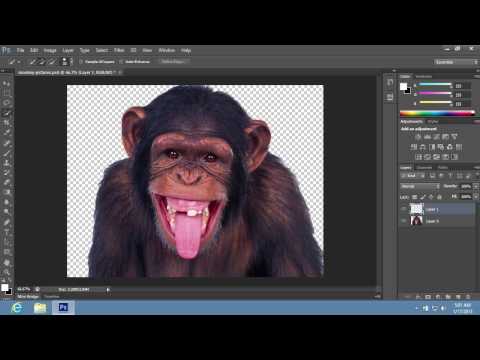Open the Image menu
480x360 pixels.
click(x=50, y=50)
